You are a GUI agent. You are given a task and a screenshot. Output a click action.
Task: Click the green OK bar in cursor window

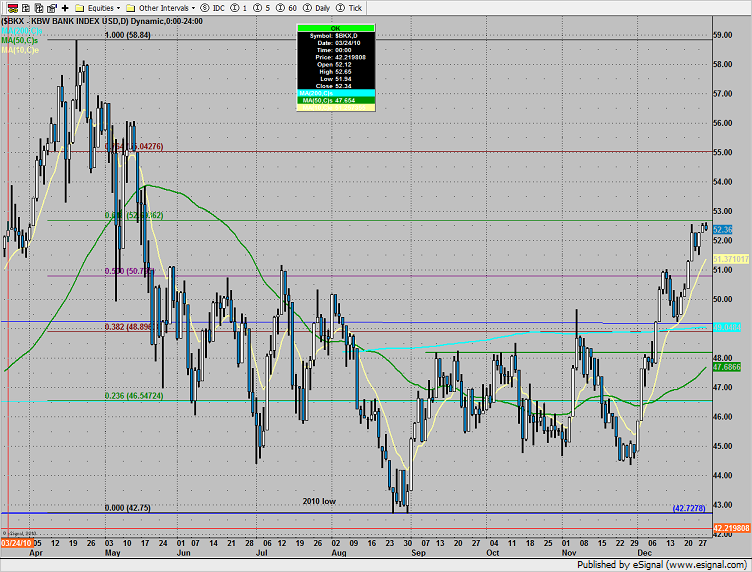tap(336, 28)
